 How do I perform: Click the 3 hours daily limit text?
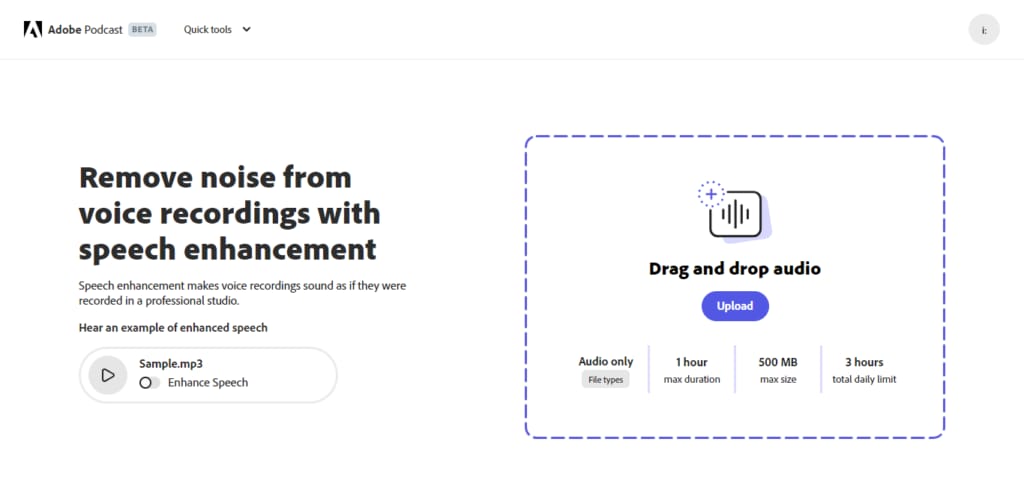coord(864,370)
